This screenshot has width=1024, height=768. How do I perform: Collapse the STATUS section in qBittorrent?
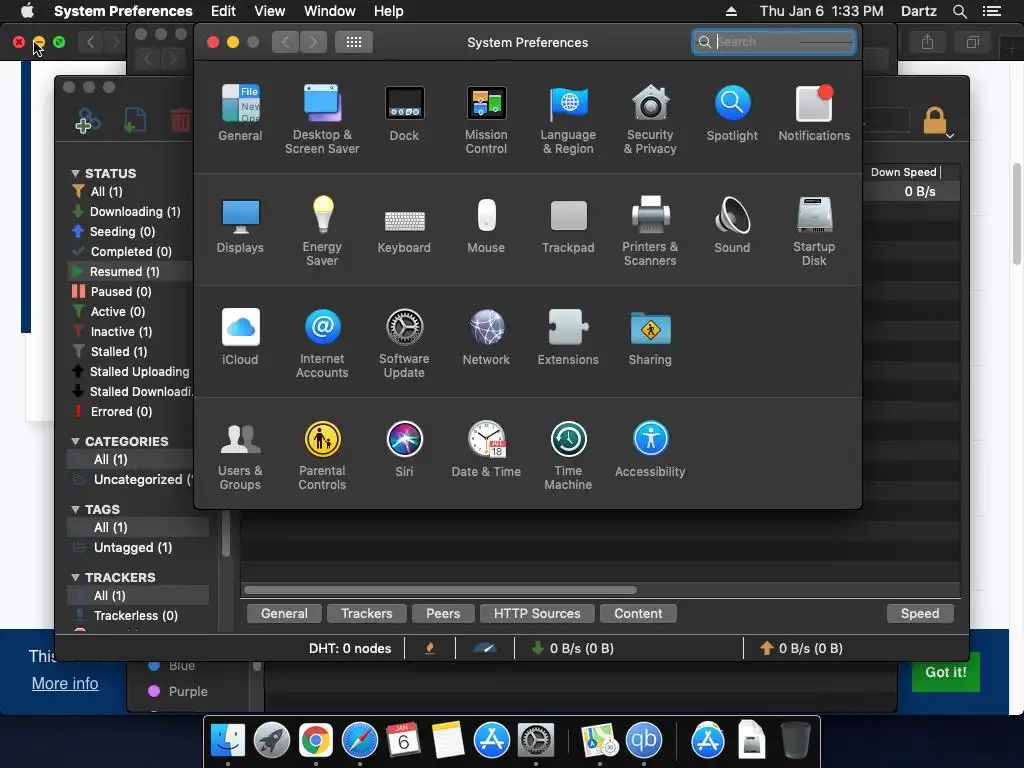tap(75, 174)
